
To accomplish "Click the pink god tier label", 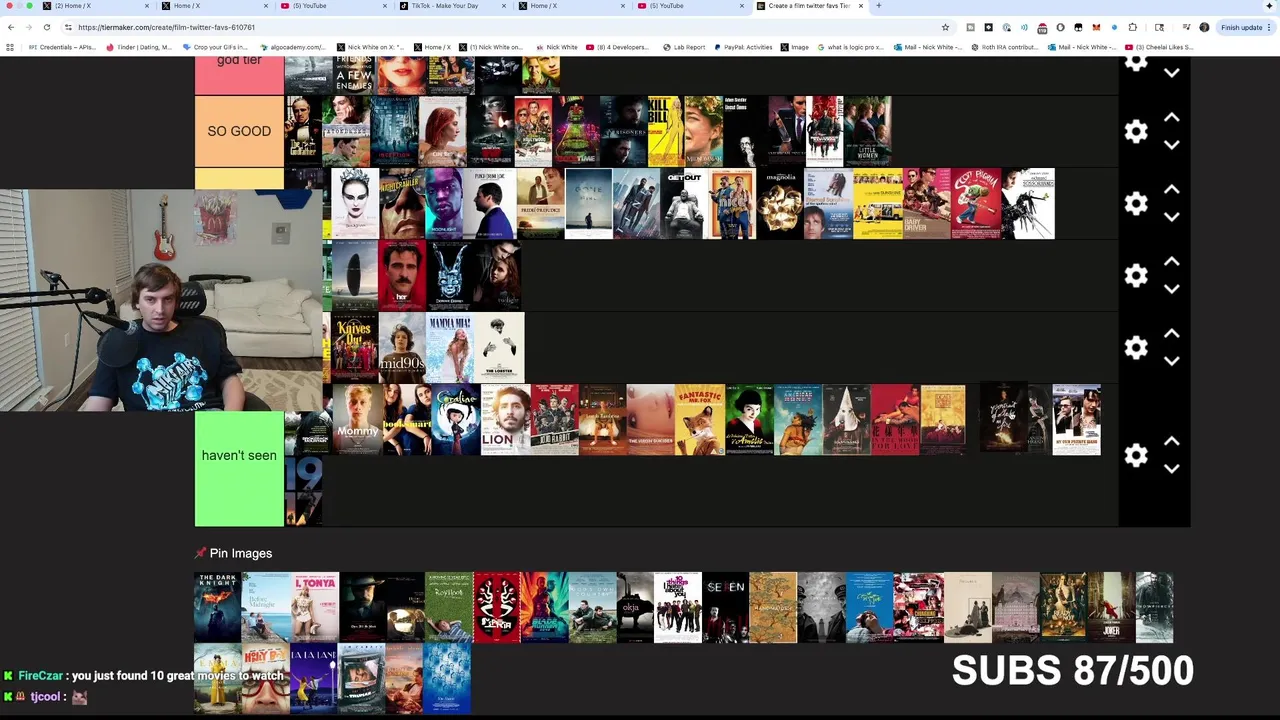I will 239,75.
